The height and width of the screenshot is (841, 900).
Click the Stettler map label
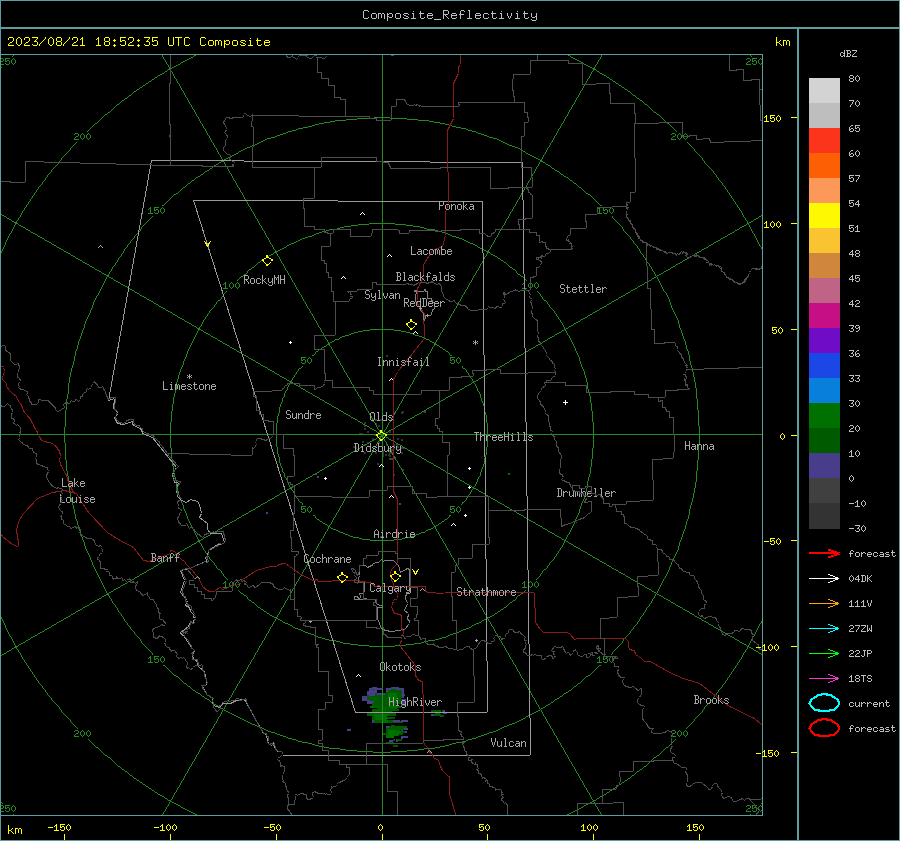[x=583, y=289]
